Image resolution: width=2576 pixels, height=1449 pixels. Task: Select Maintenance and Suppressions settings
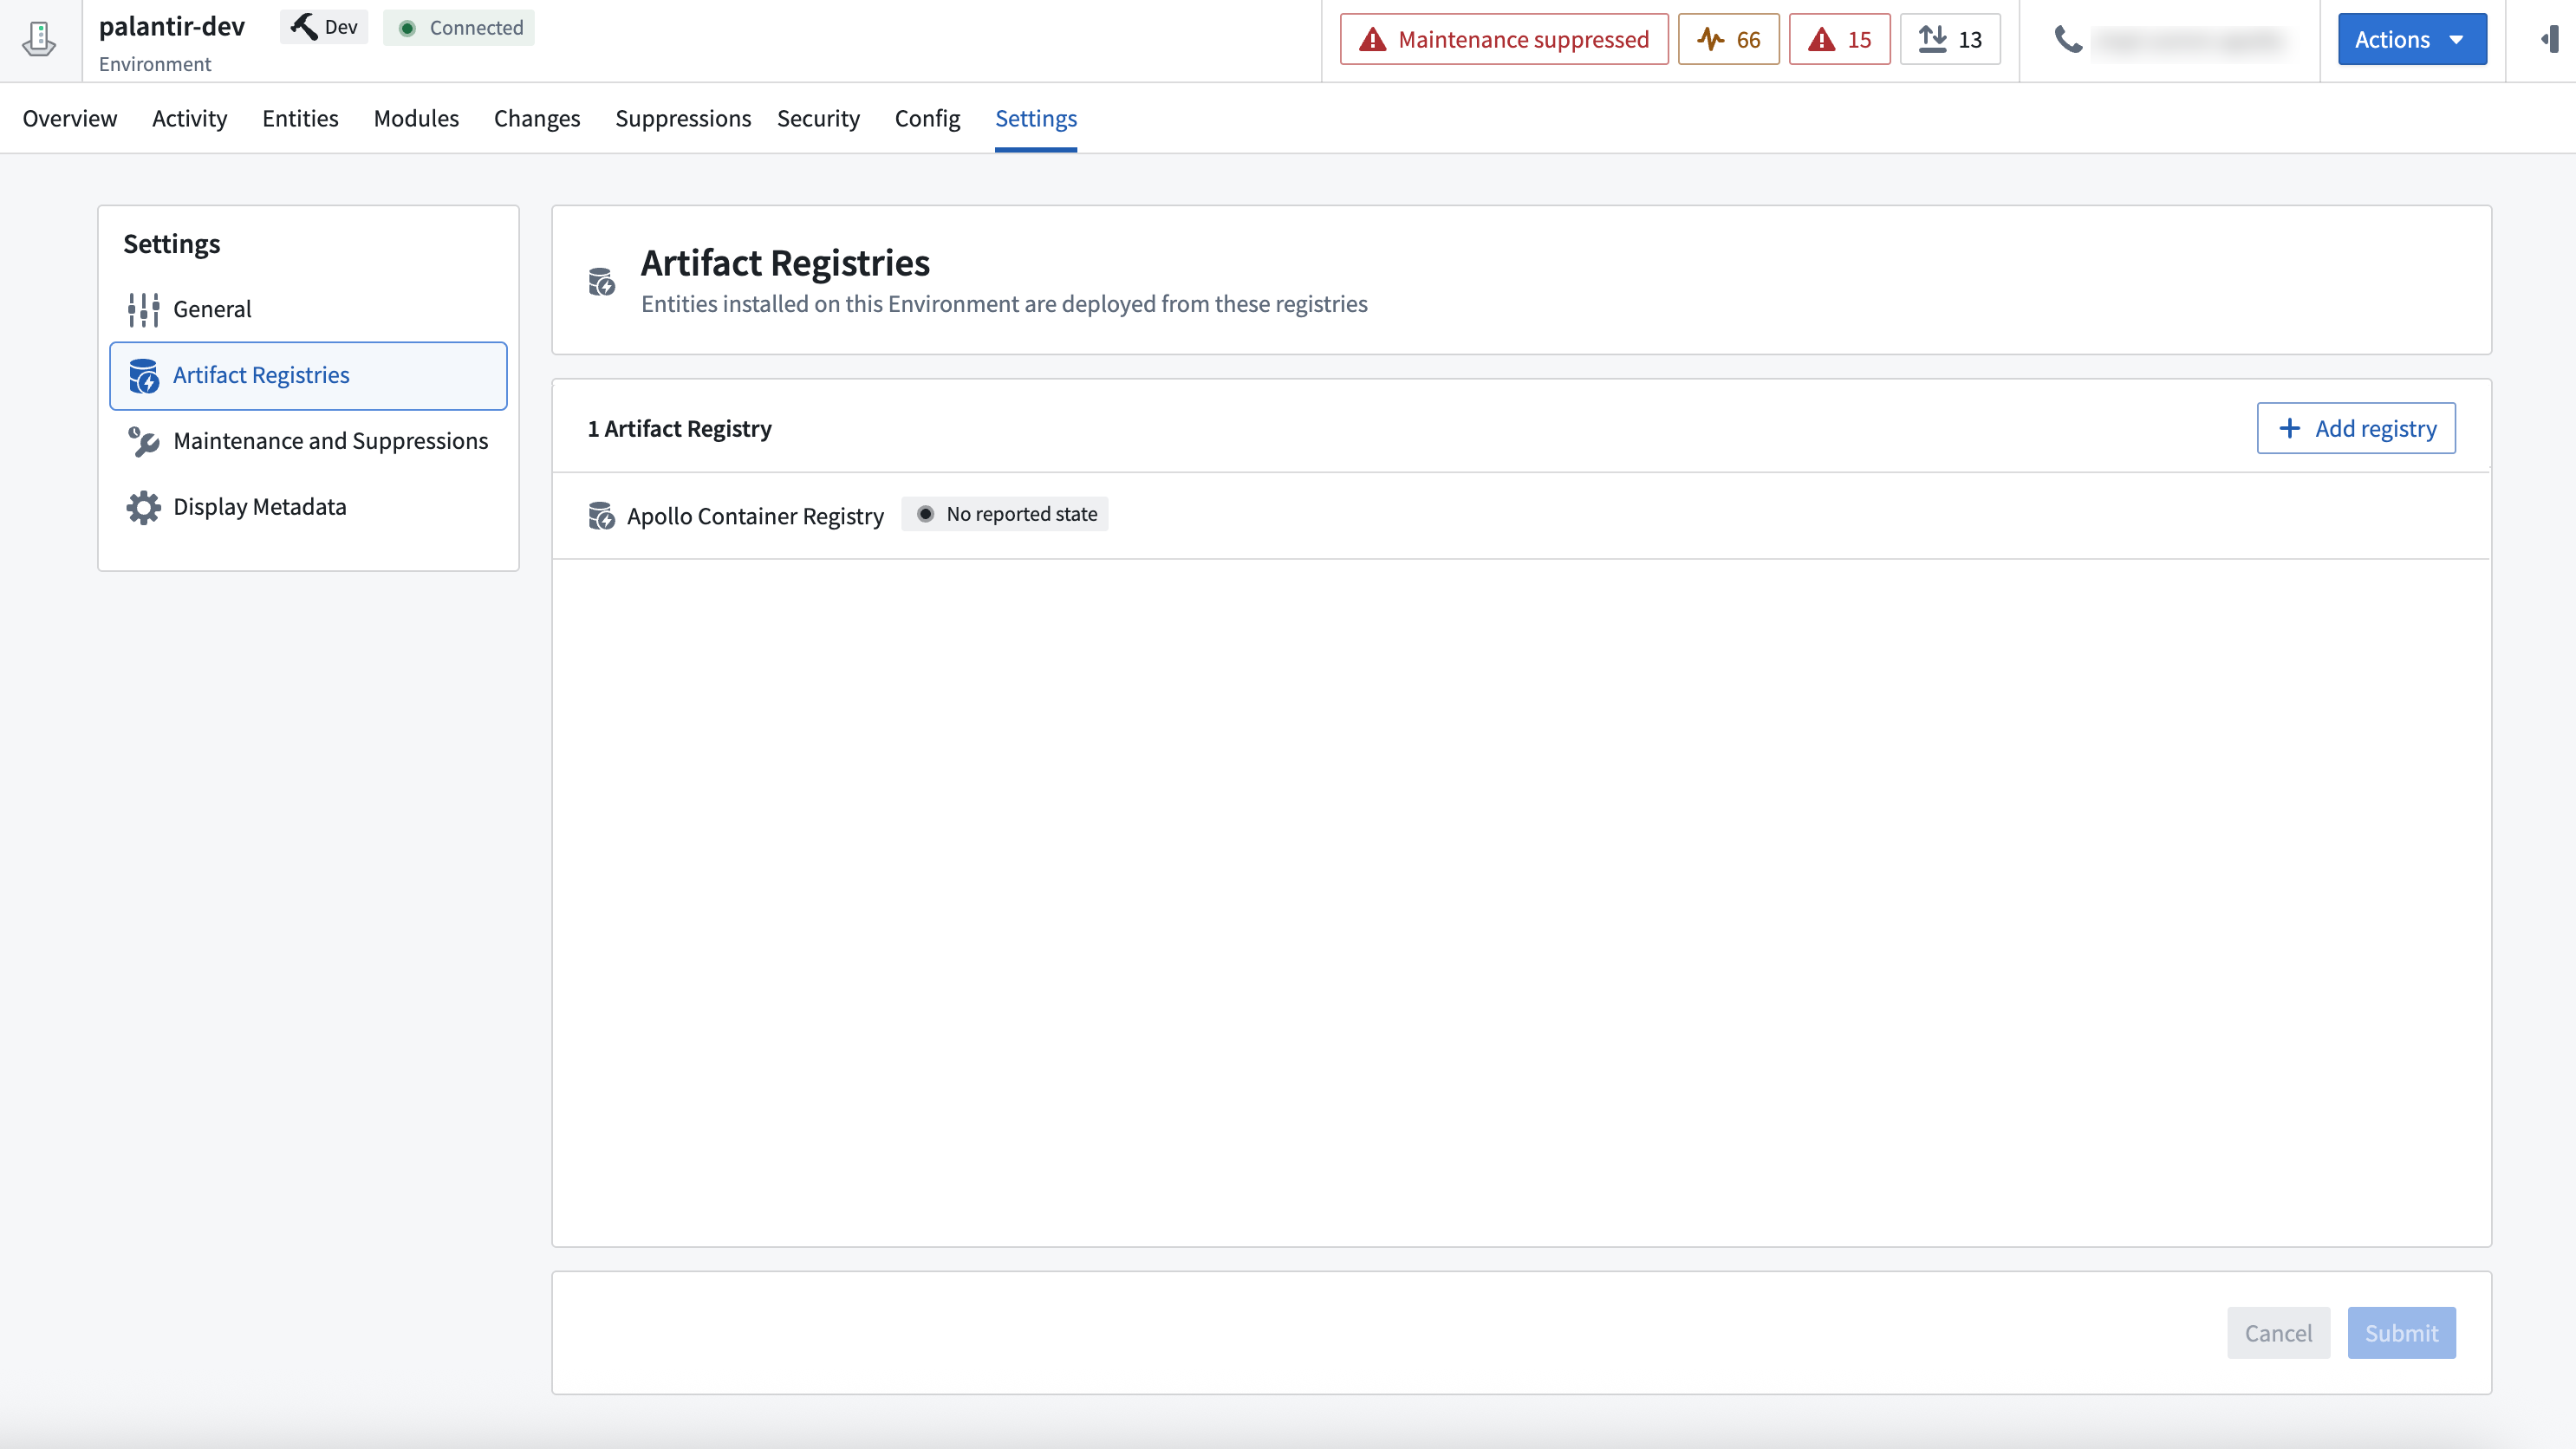[330, 441]
